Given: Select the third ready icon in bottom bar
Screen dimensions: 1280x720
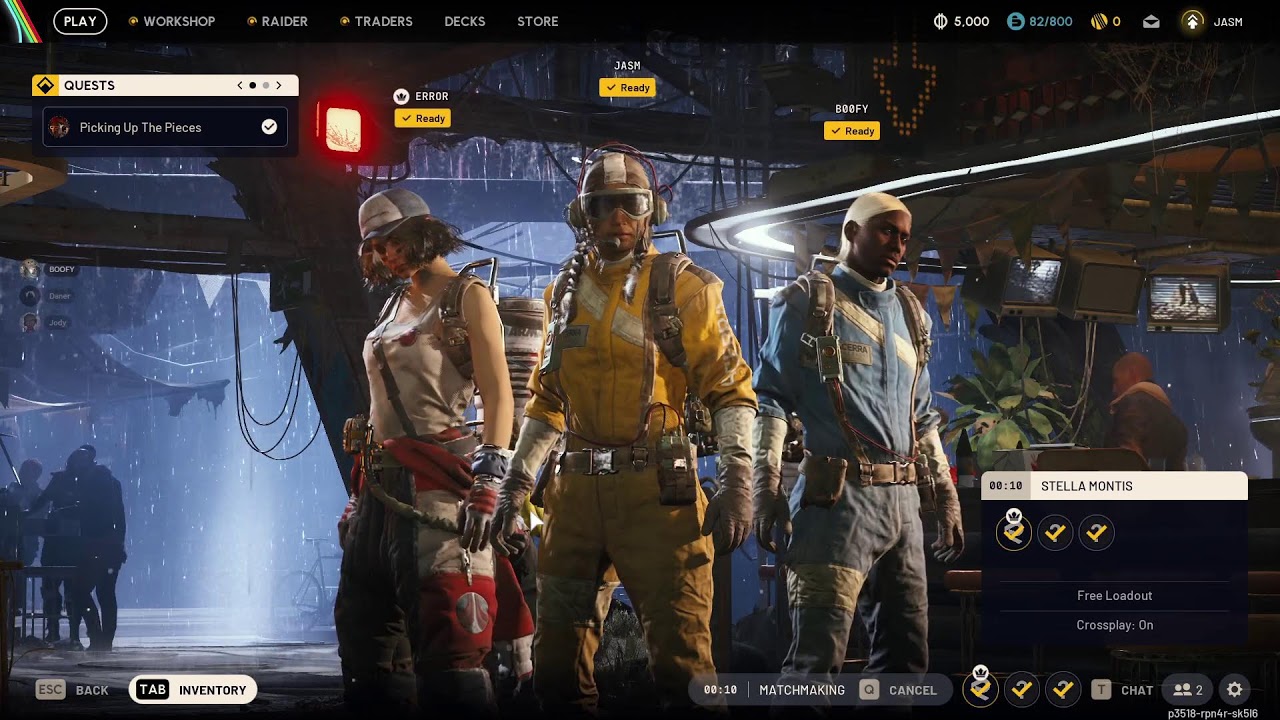Looking at the screenshot, I should coord(1063,689).
